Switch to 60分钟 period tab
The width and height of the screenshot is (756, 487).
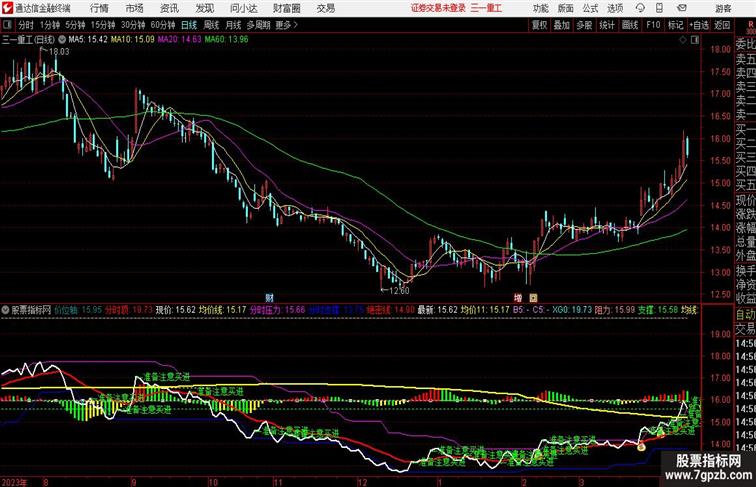pos(163,25)
